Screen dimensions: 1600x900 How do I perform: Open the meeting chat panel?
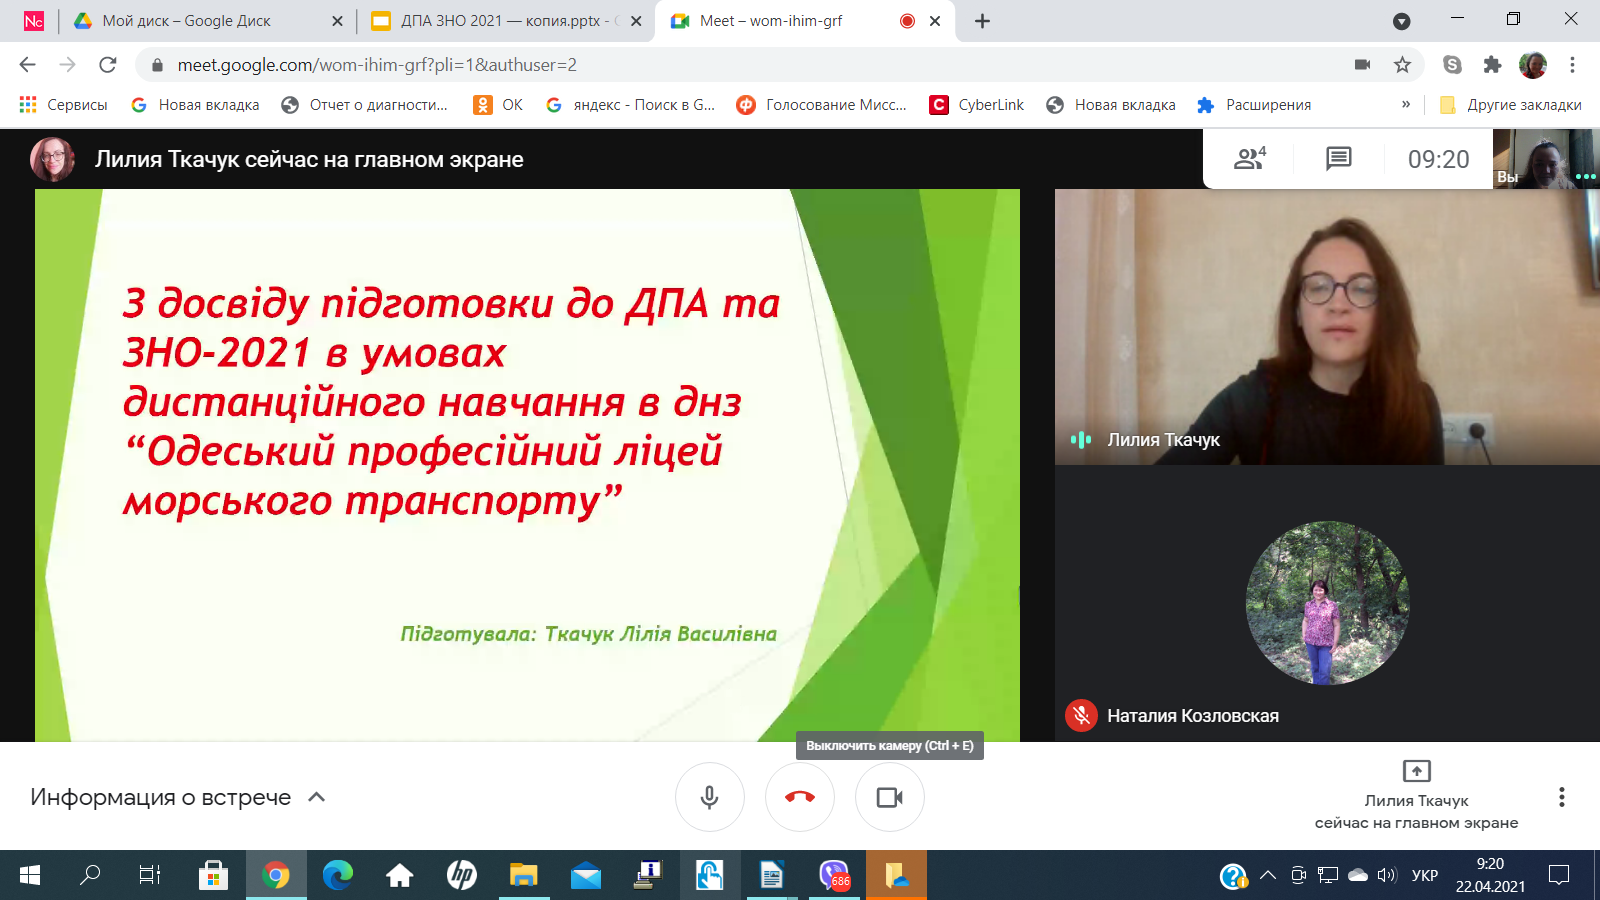point(1338,158)
